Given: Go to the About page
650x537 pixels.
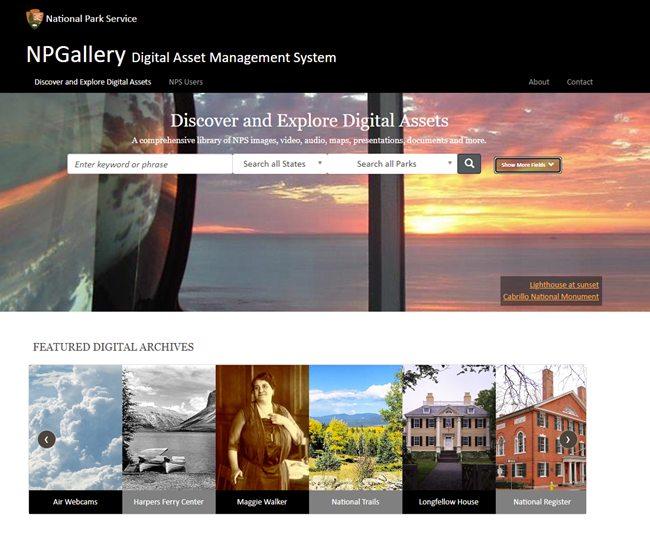Looking at the screenshot, I should 538,82.
